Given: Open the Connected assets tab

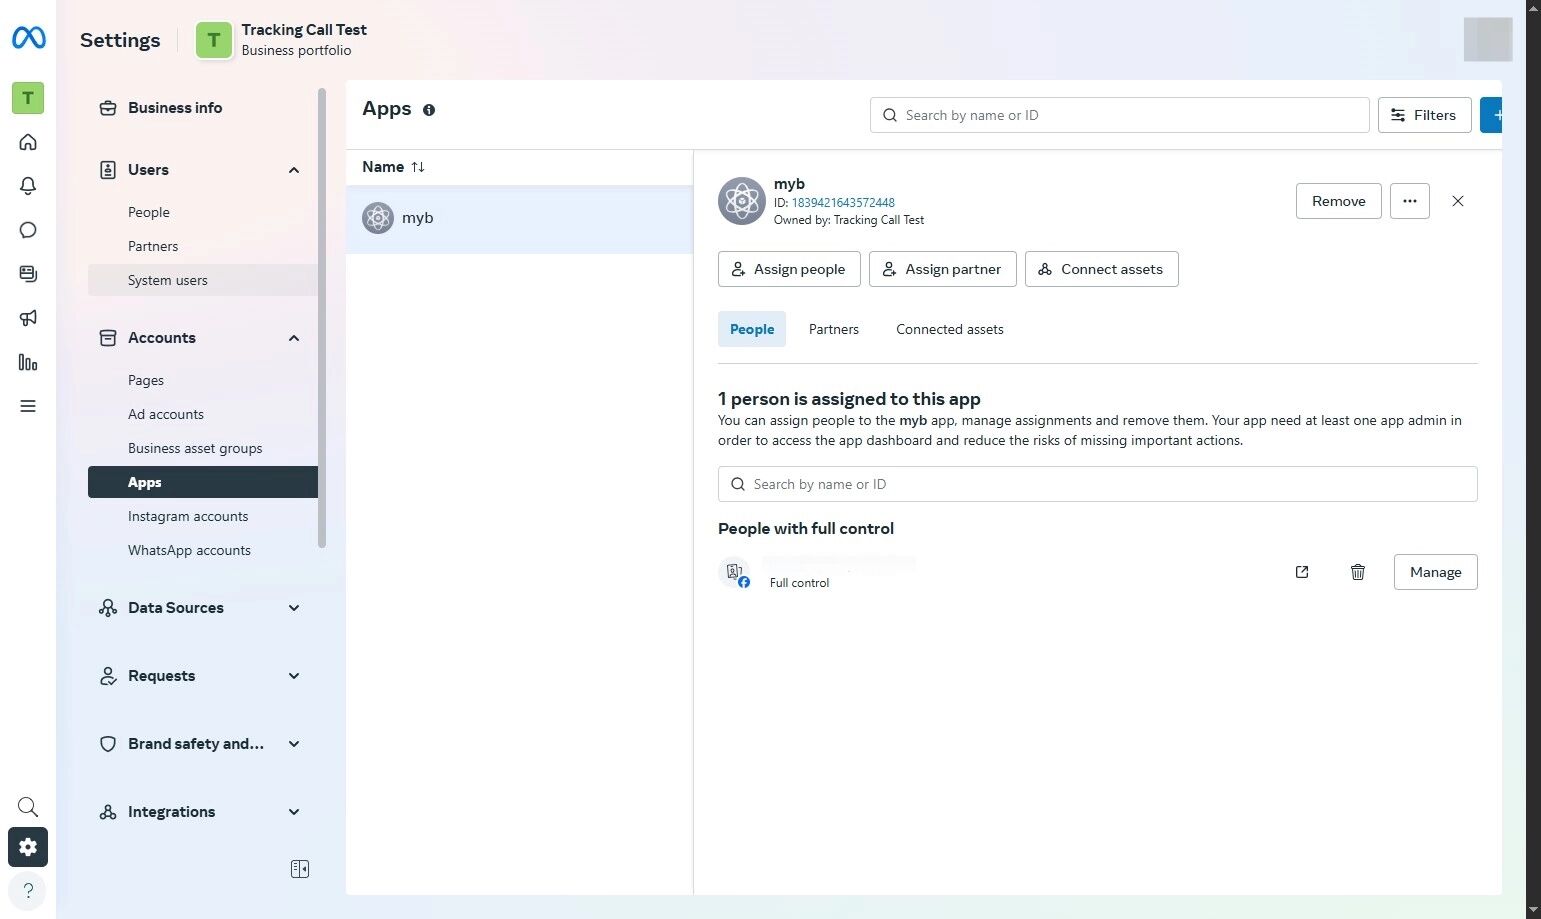Looking at the screenshot, I should (x=949, y=329).
